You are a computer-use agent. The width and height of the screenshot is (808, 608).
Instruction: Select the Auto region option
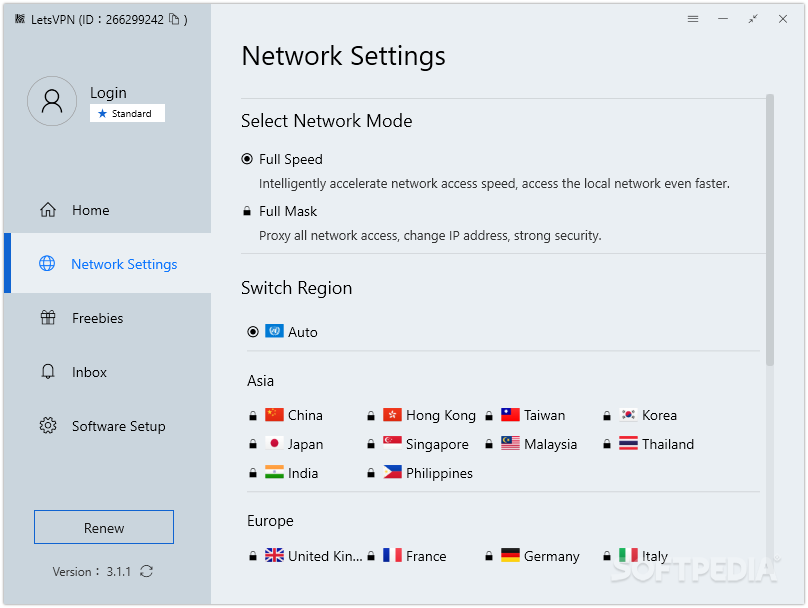pyautogui.click(x=253, y=332)
